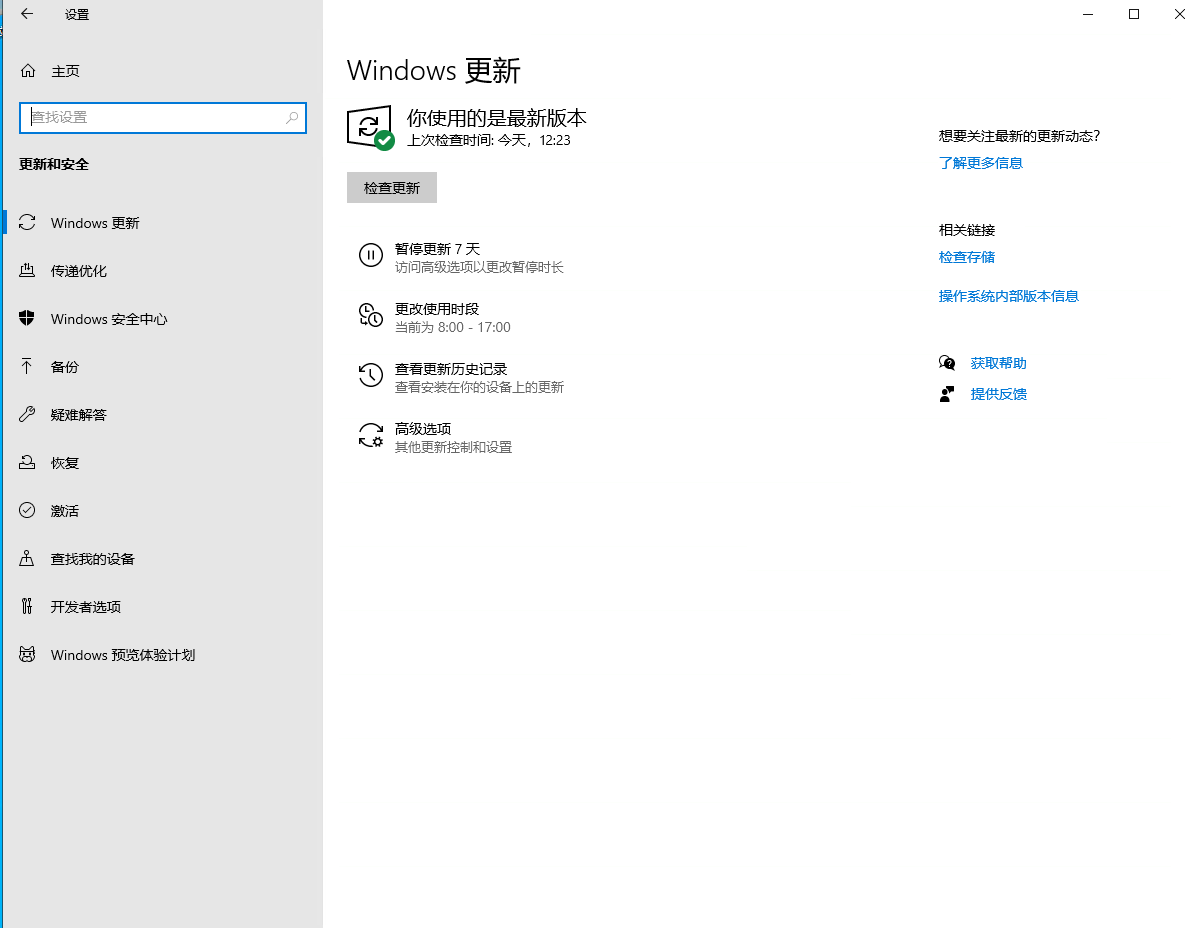
Task: Open 查找我的设备 in the sidebar
Action: [163, 559]
